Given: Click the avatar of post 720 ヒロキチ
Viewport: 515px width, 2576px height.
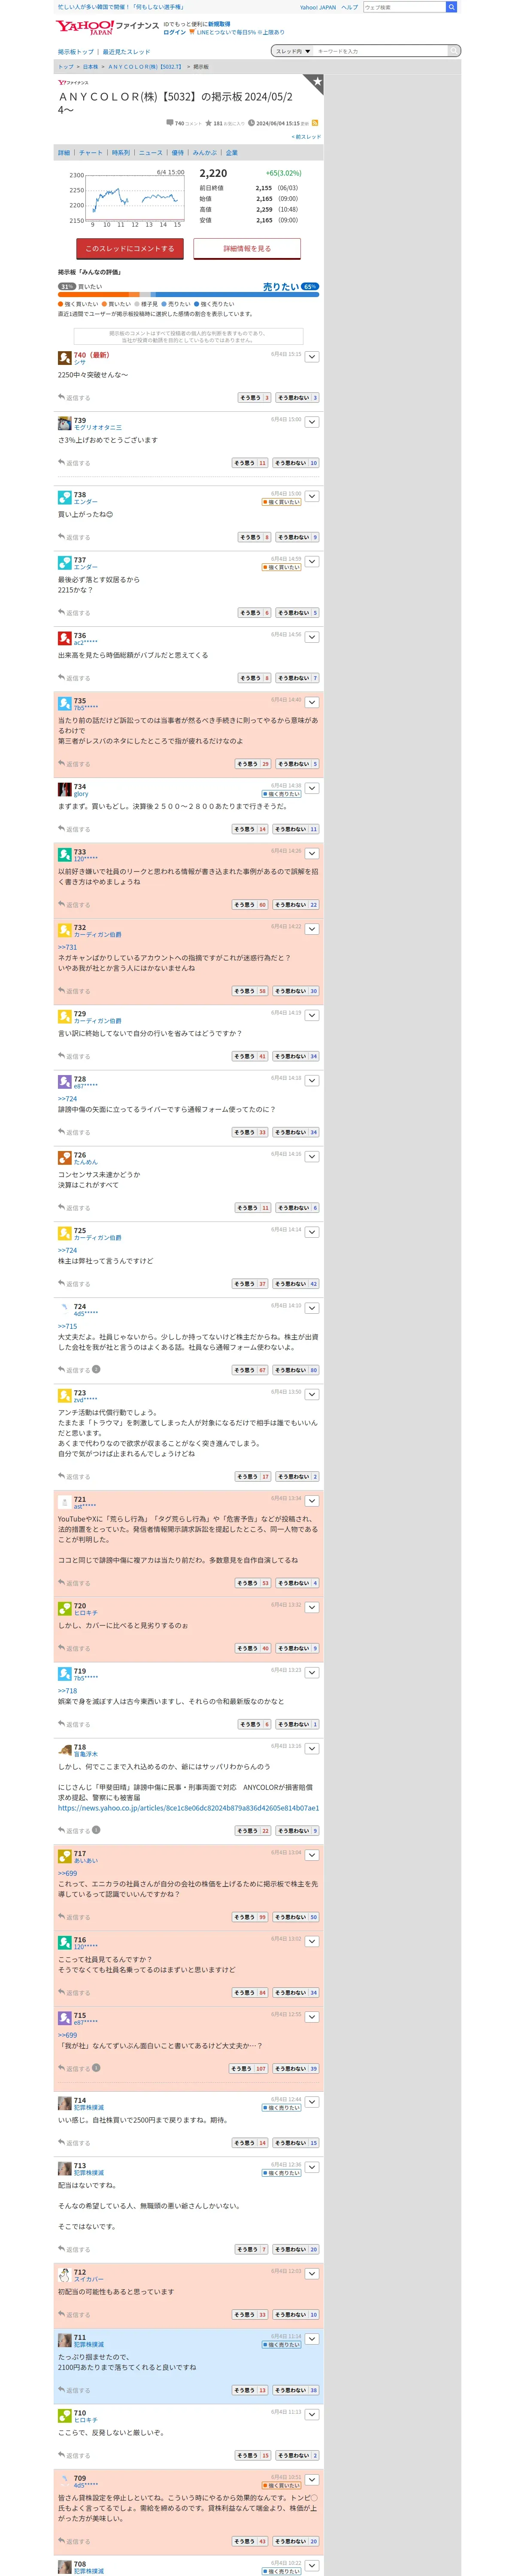Looking at the screenshot, I should point(64,1609).
